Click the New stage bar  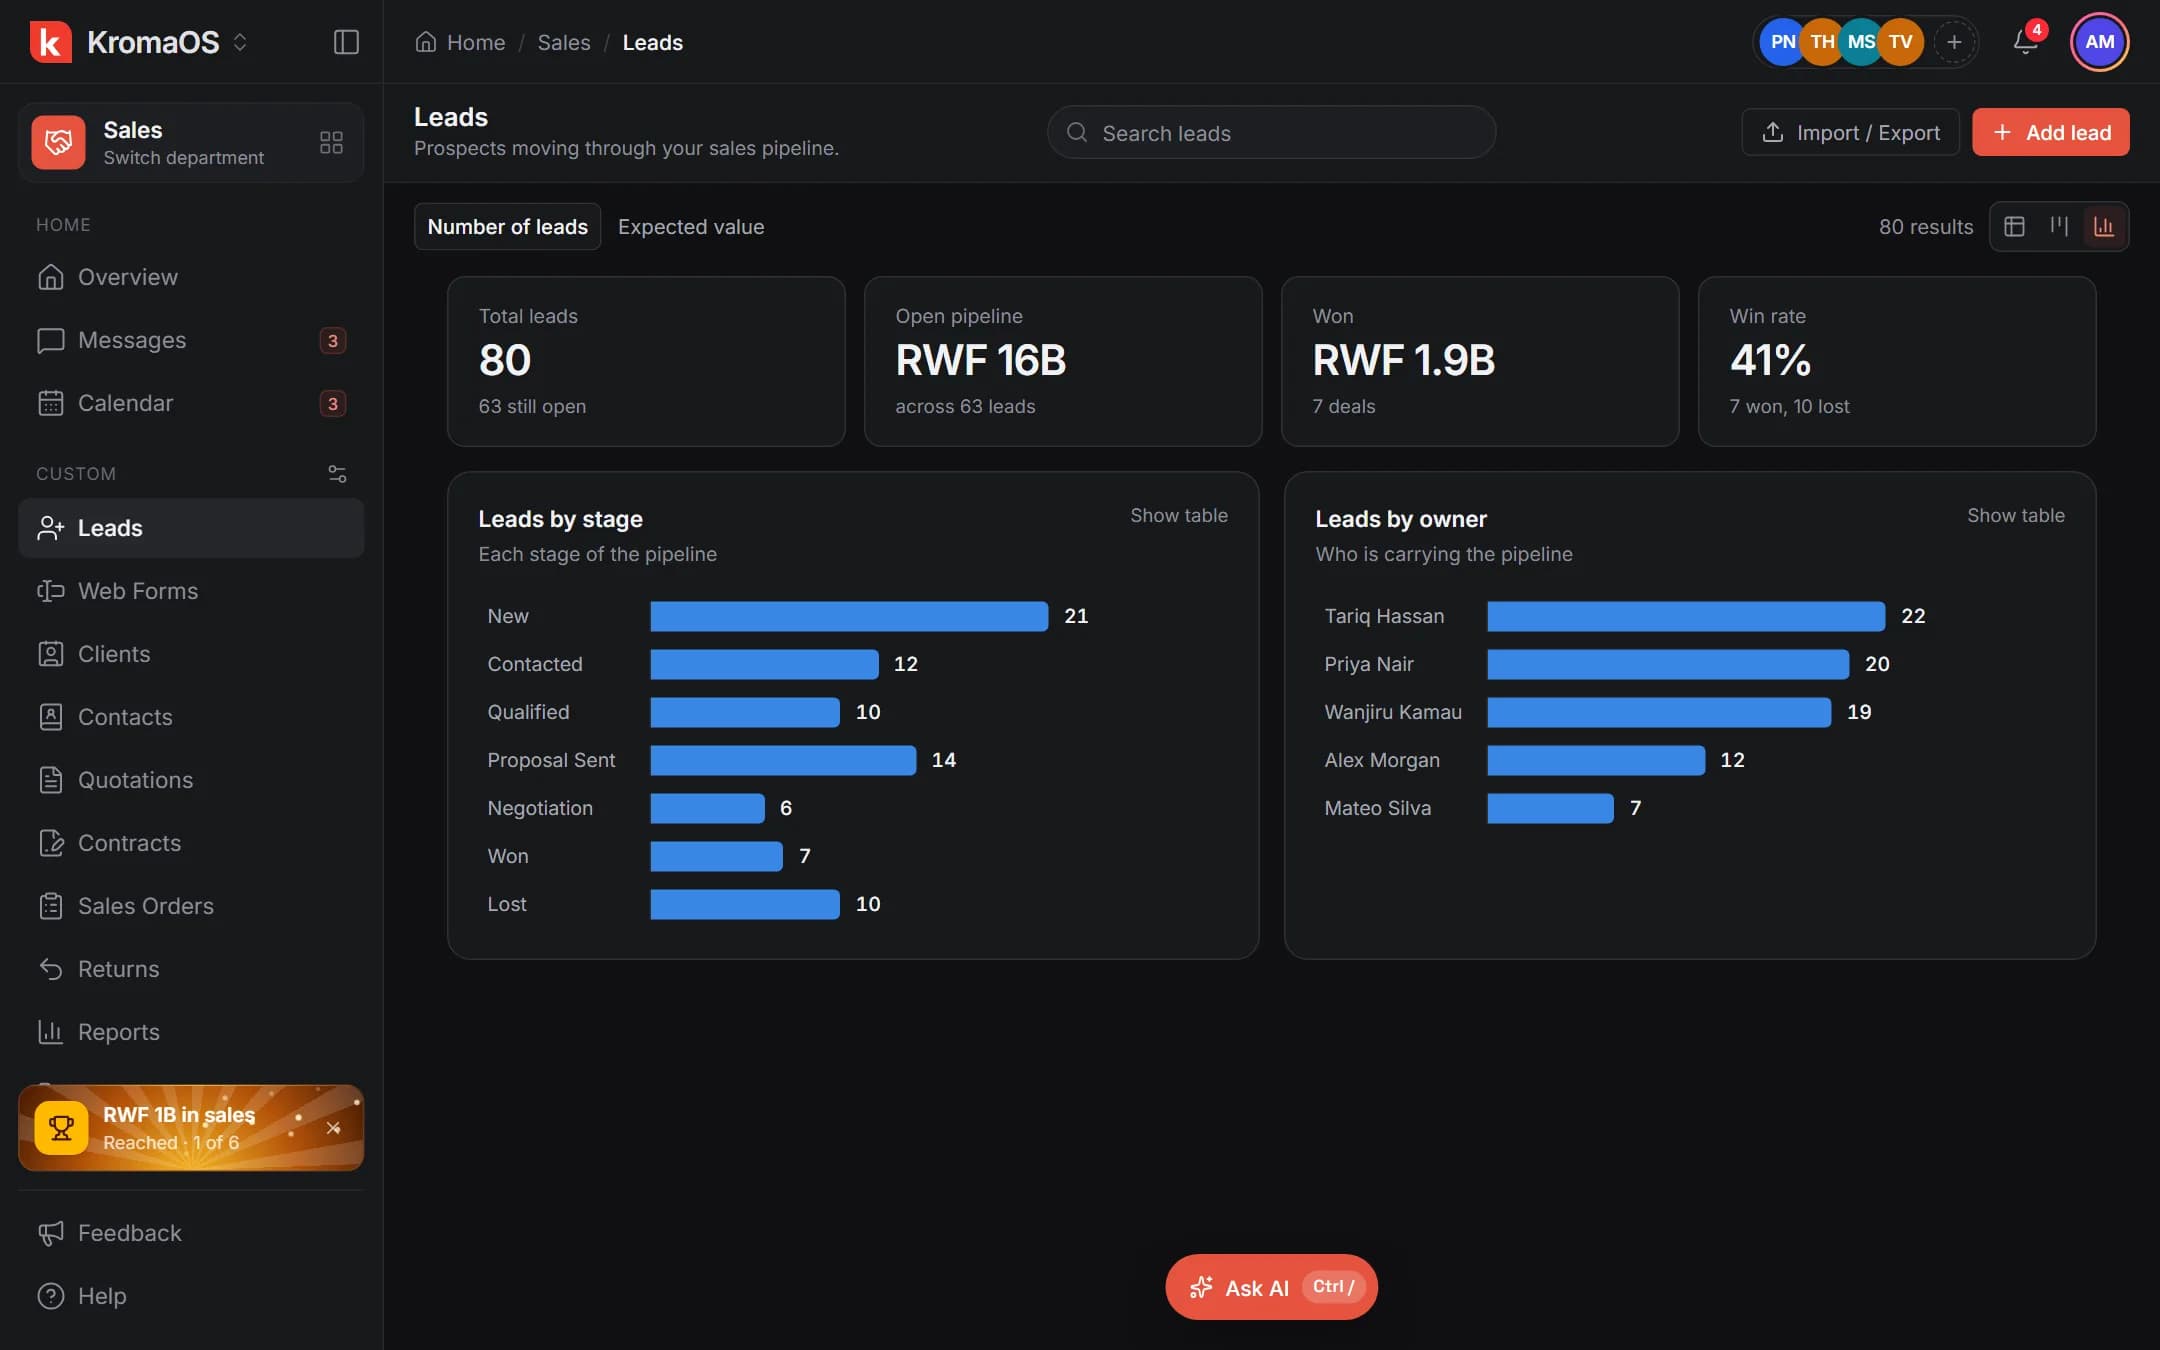pos(849,616)
